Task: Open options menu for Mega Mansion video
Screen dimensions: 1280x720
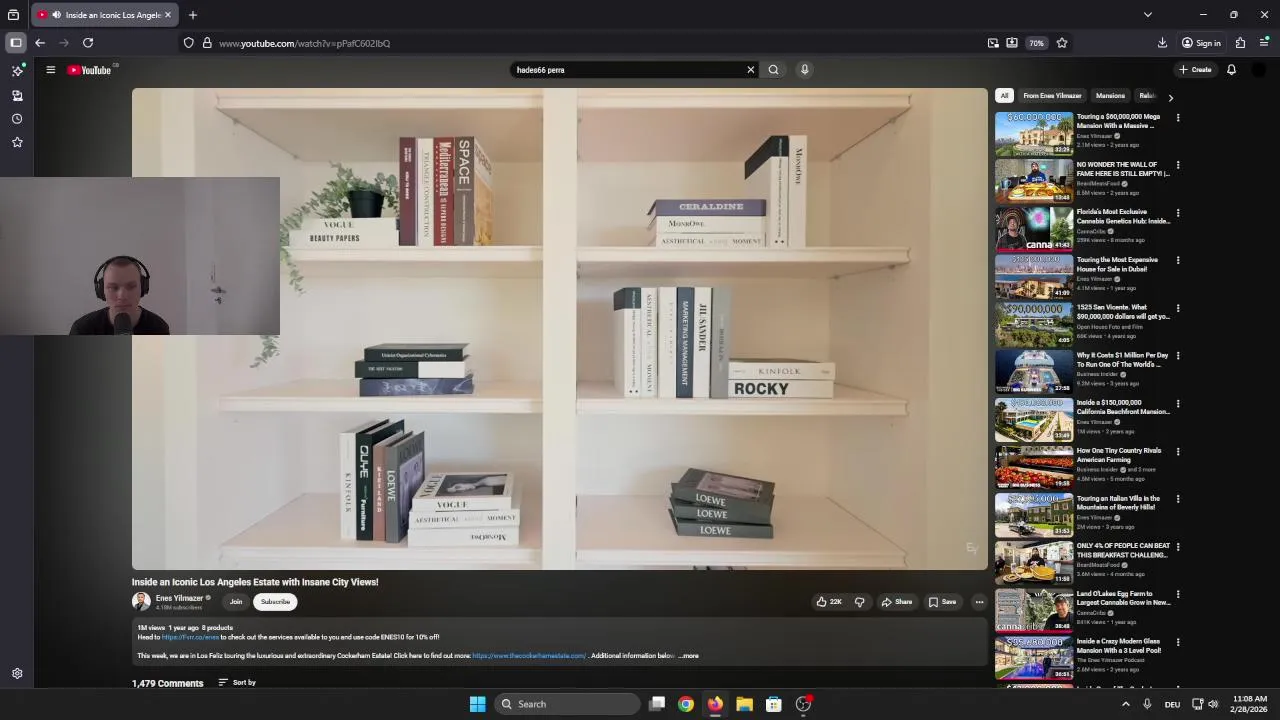Action: (1178, 118)
